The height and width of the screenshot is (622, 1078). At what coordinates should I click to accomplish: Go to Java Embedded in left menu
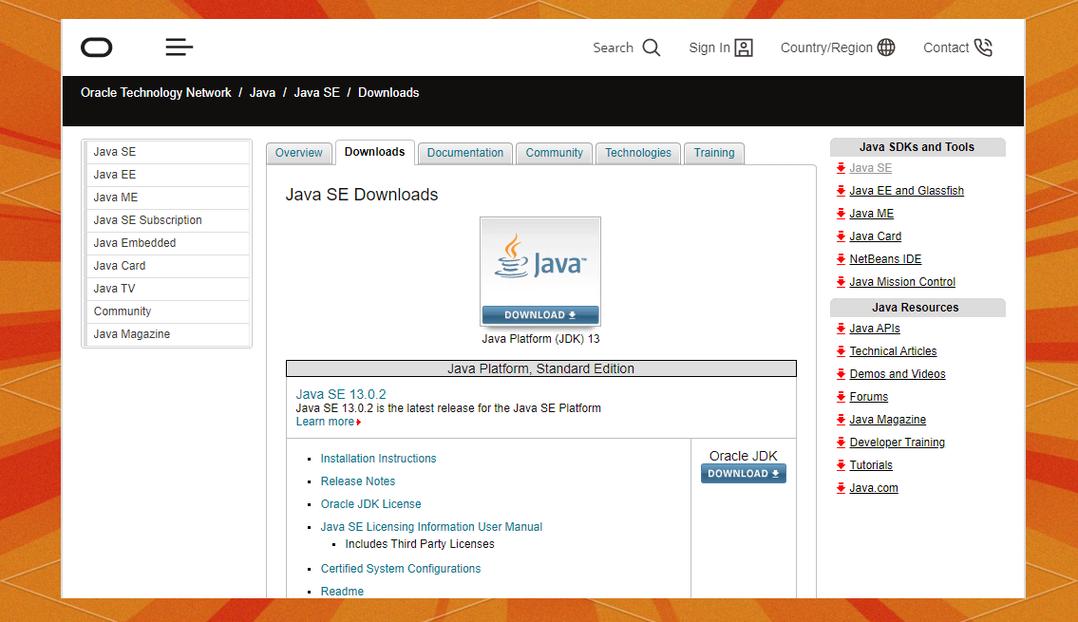pos(135,243)
